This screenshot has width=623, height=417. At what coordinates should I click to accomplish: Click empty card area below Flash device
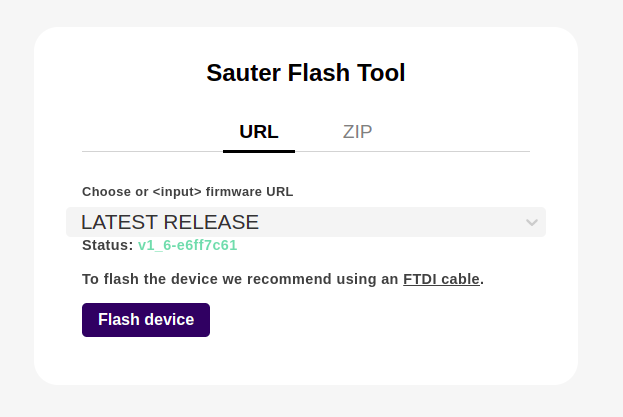305,360
